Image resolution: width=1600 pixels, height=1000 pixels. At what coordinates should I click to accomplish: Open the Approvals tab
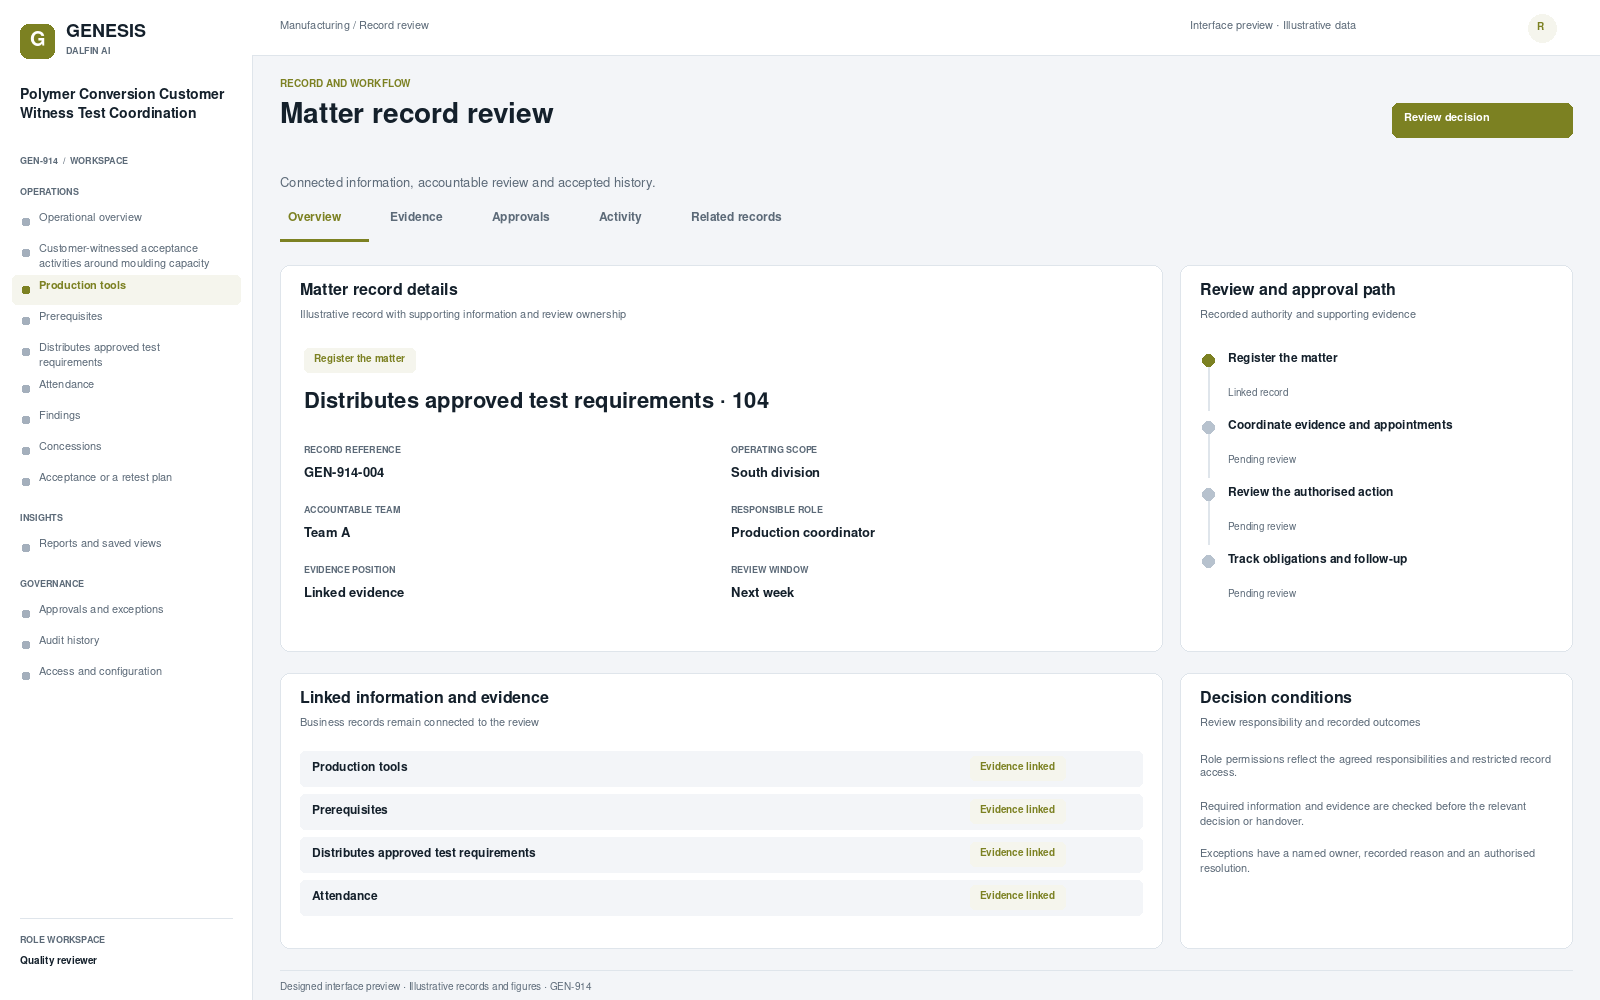pyautogui.click(x=521, y=217)
